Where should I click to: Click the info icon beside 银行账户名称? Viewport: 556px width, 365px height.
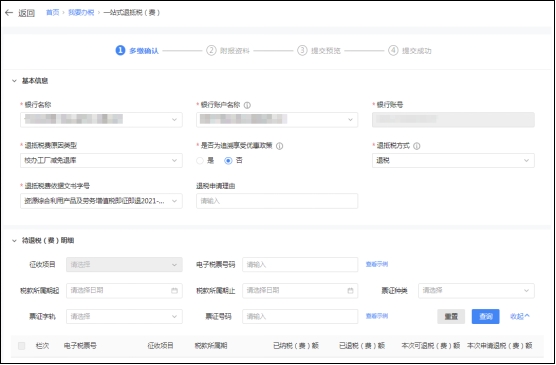(x=248, y=105)
